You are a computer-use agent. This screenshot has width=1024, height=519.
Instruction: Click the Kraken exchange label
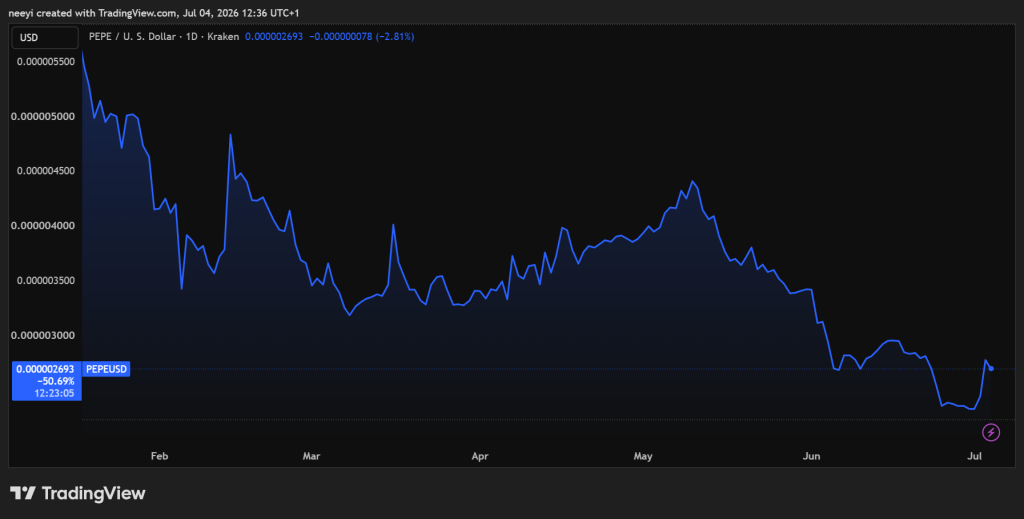click(x=223, y=37)
